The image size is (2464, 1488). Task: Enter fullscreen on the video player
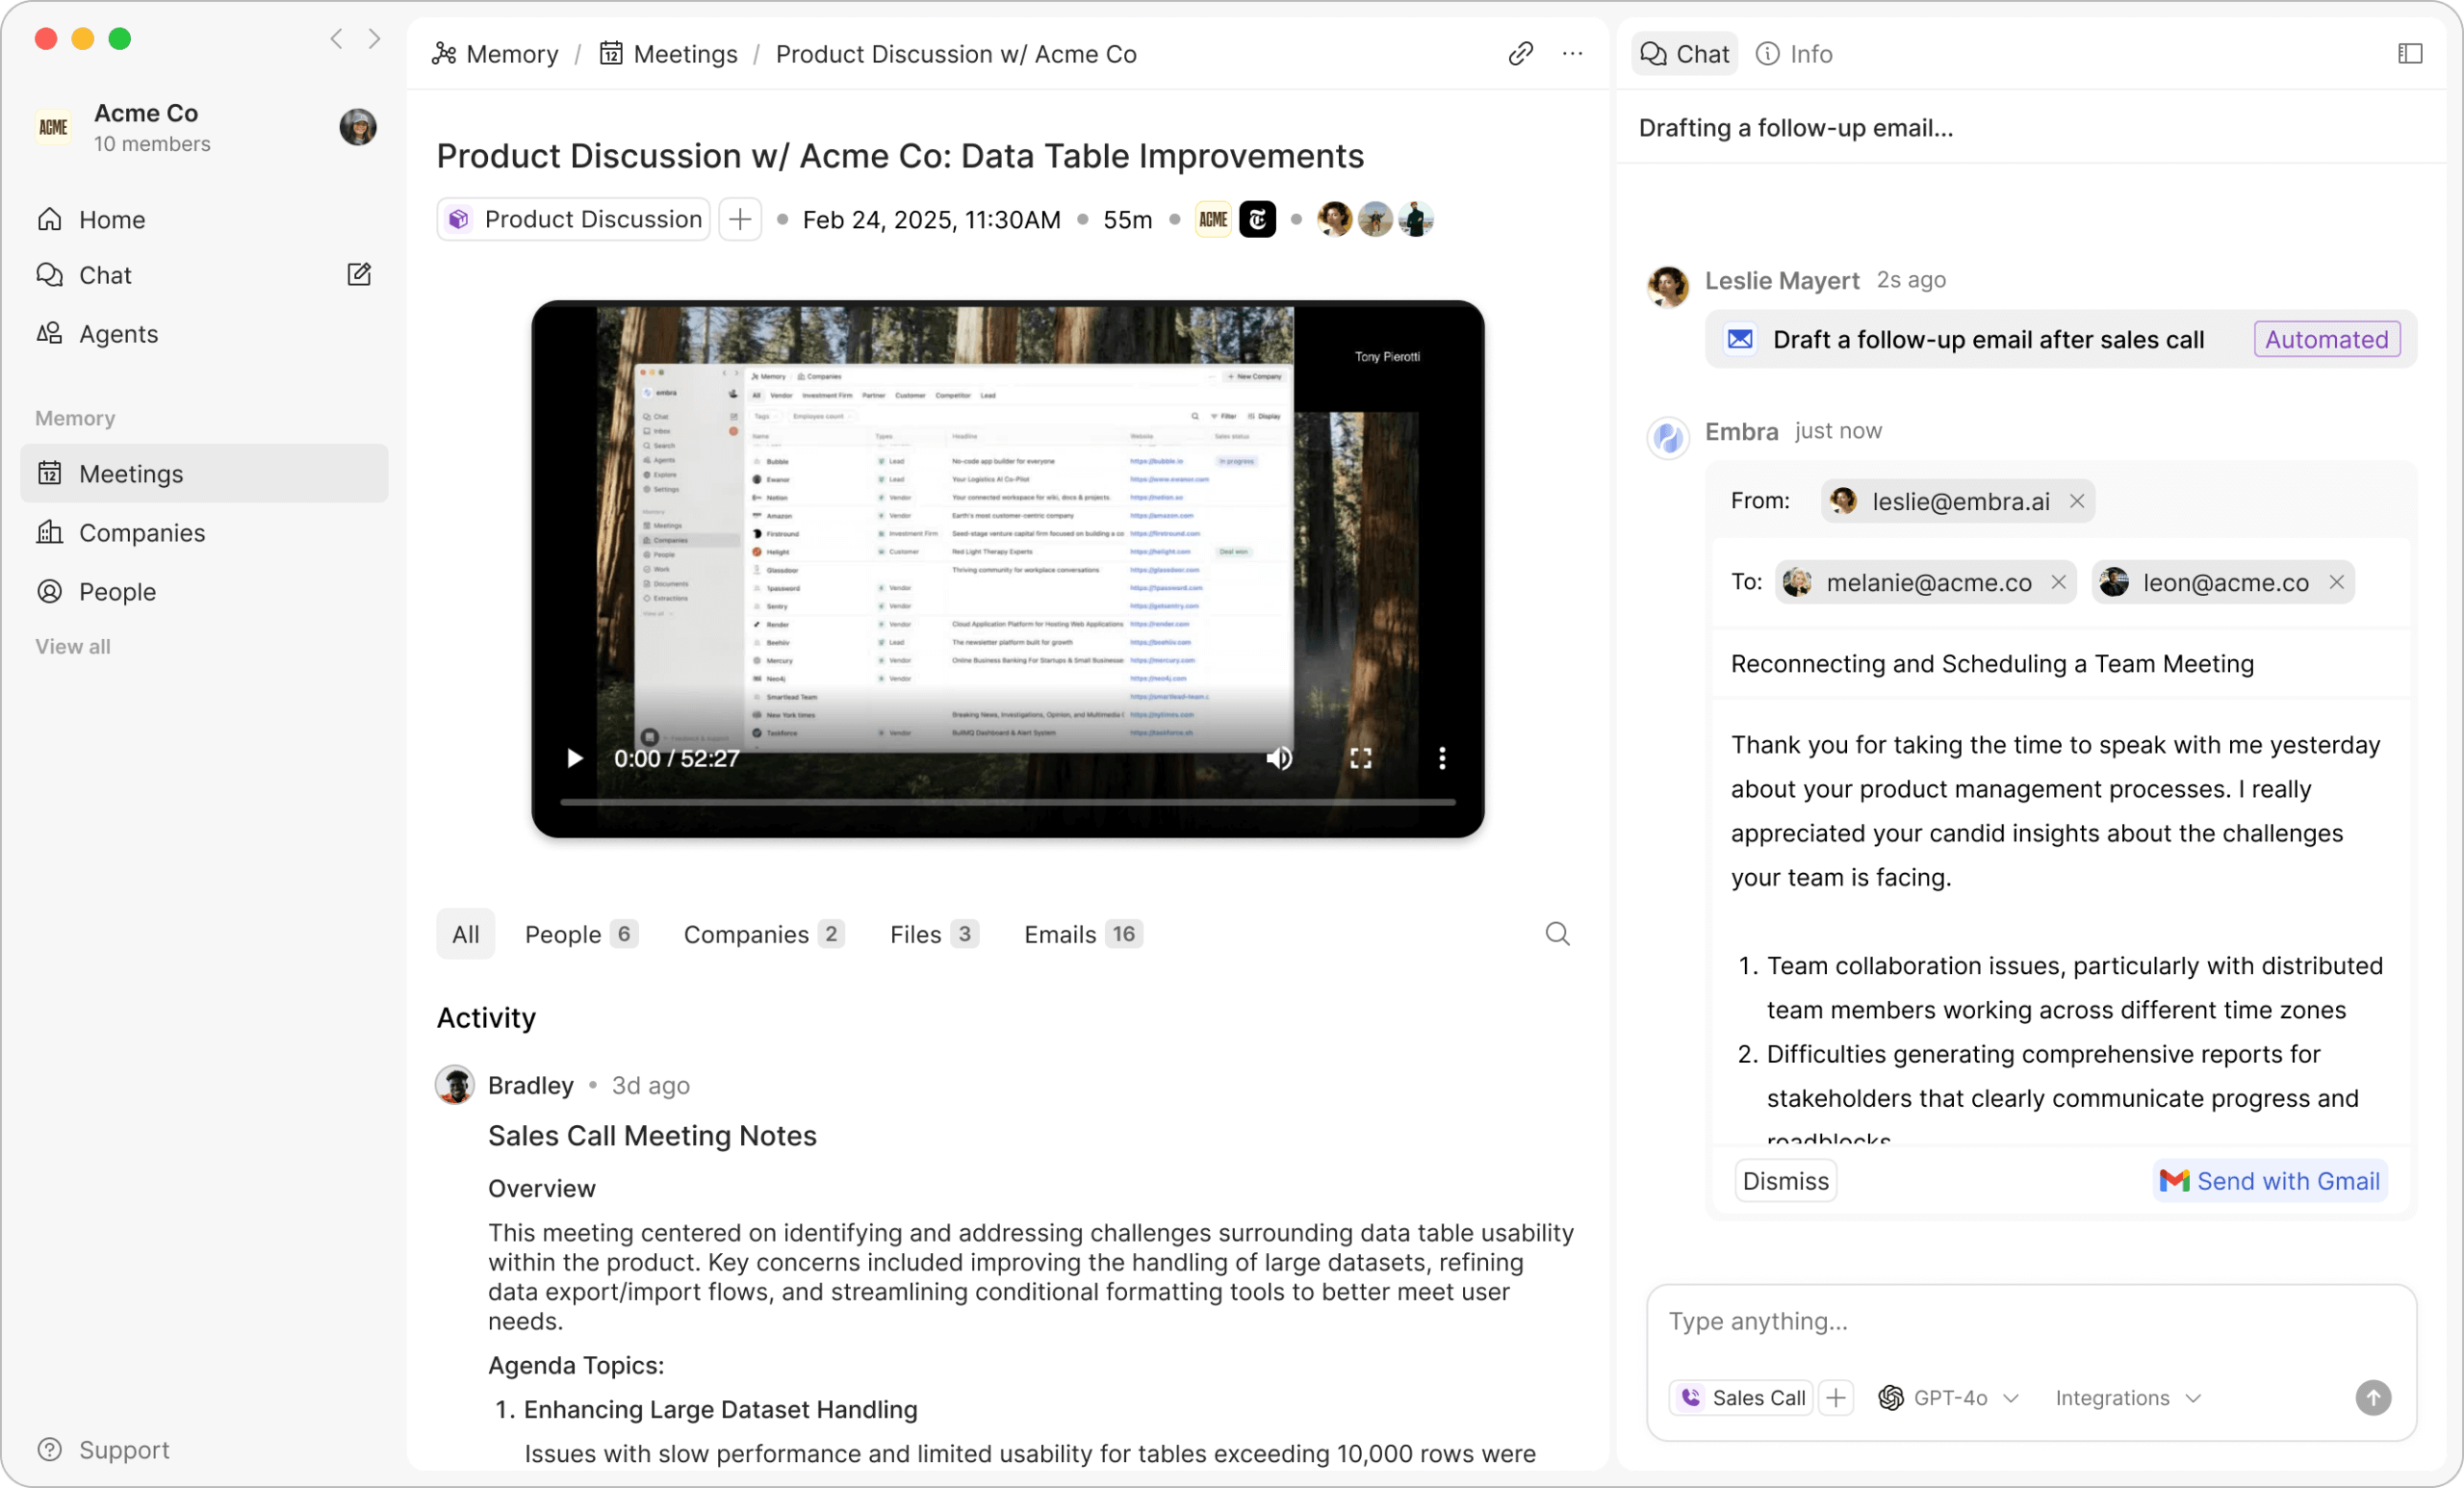coord(1360,759)
